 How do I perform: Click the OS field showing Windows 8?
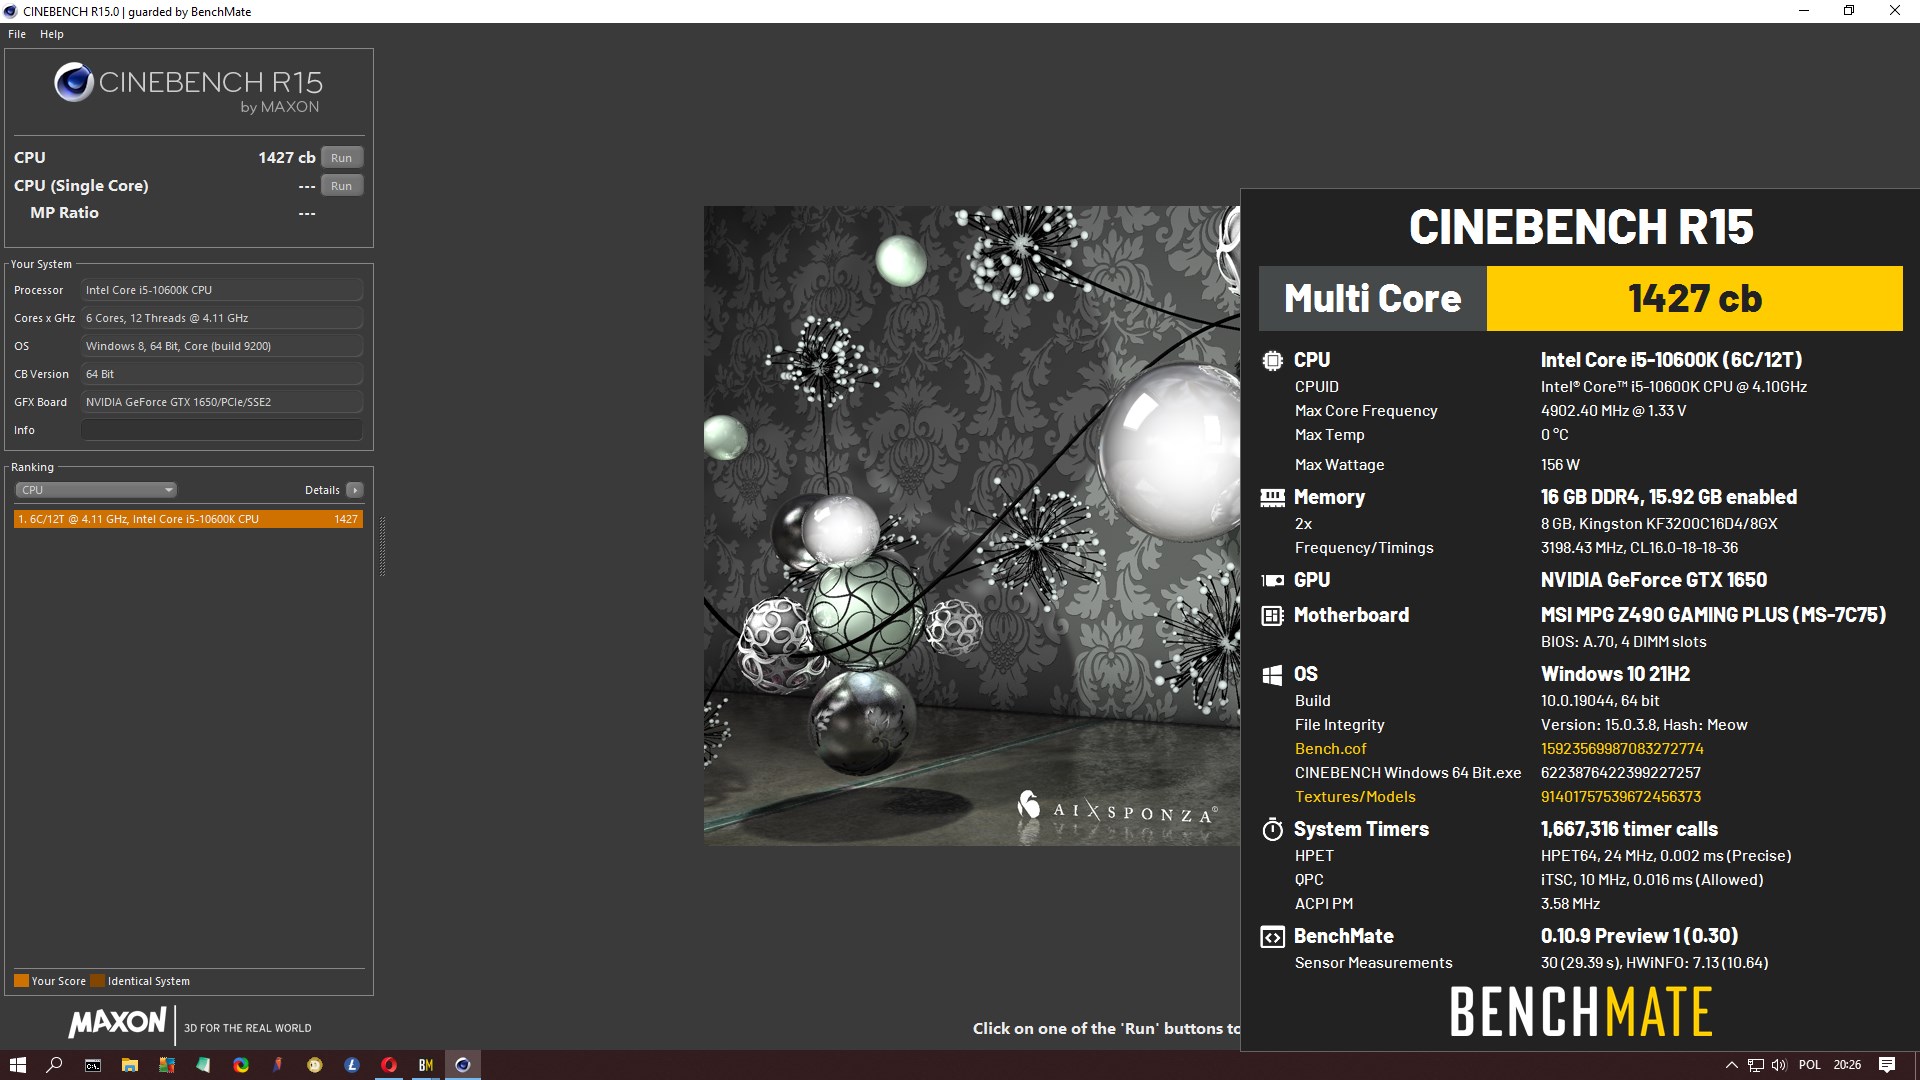222,346
